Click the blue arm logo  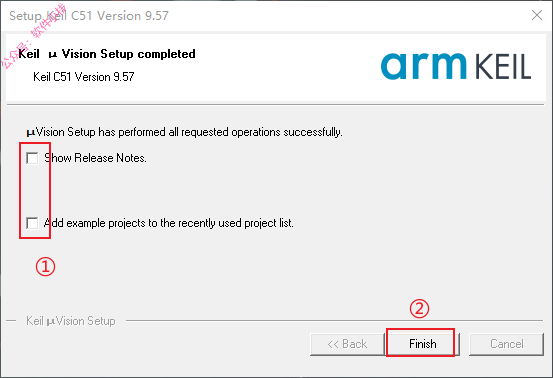(x=423, y=66)
